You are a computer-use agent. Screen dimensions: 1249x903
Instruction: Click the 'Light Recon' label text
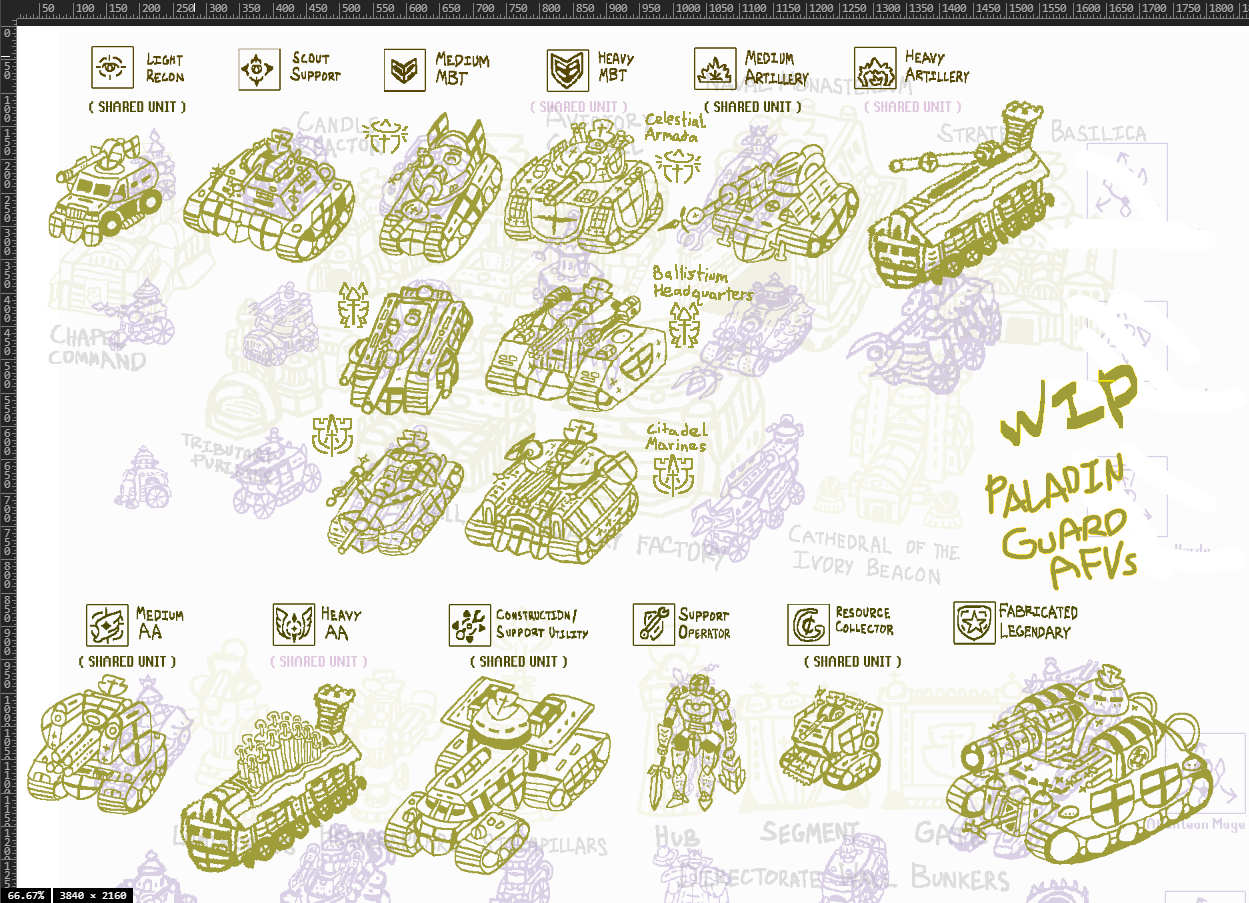(x=165, y=68)
